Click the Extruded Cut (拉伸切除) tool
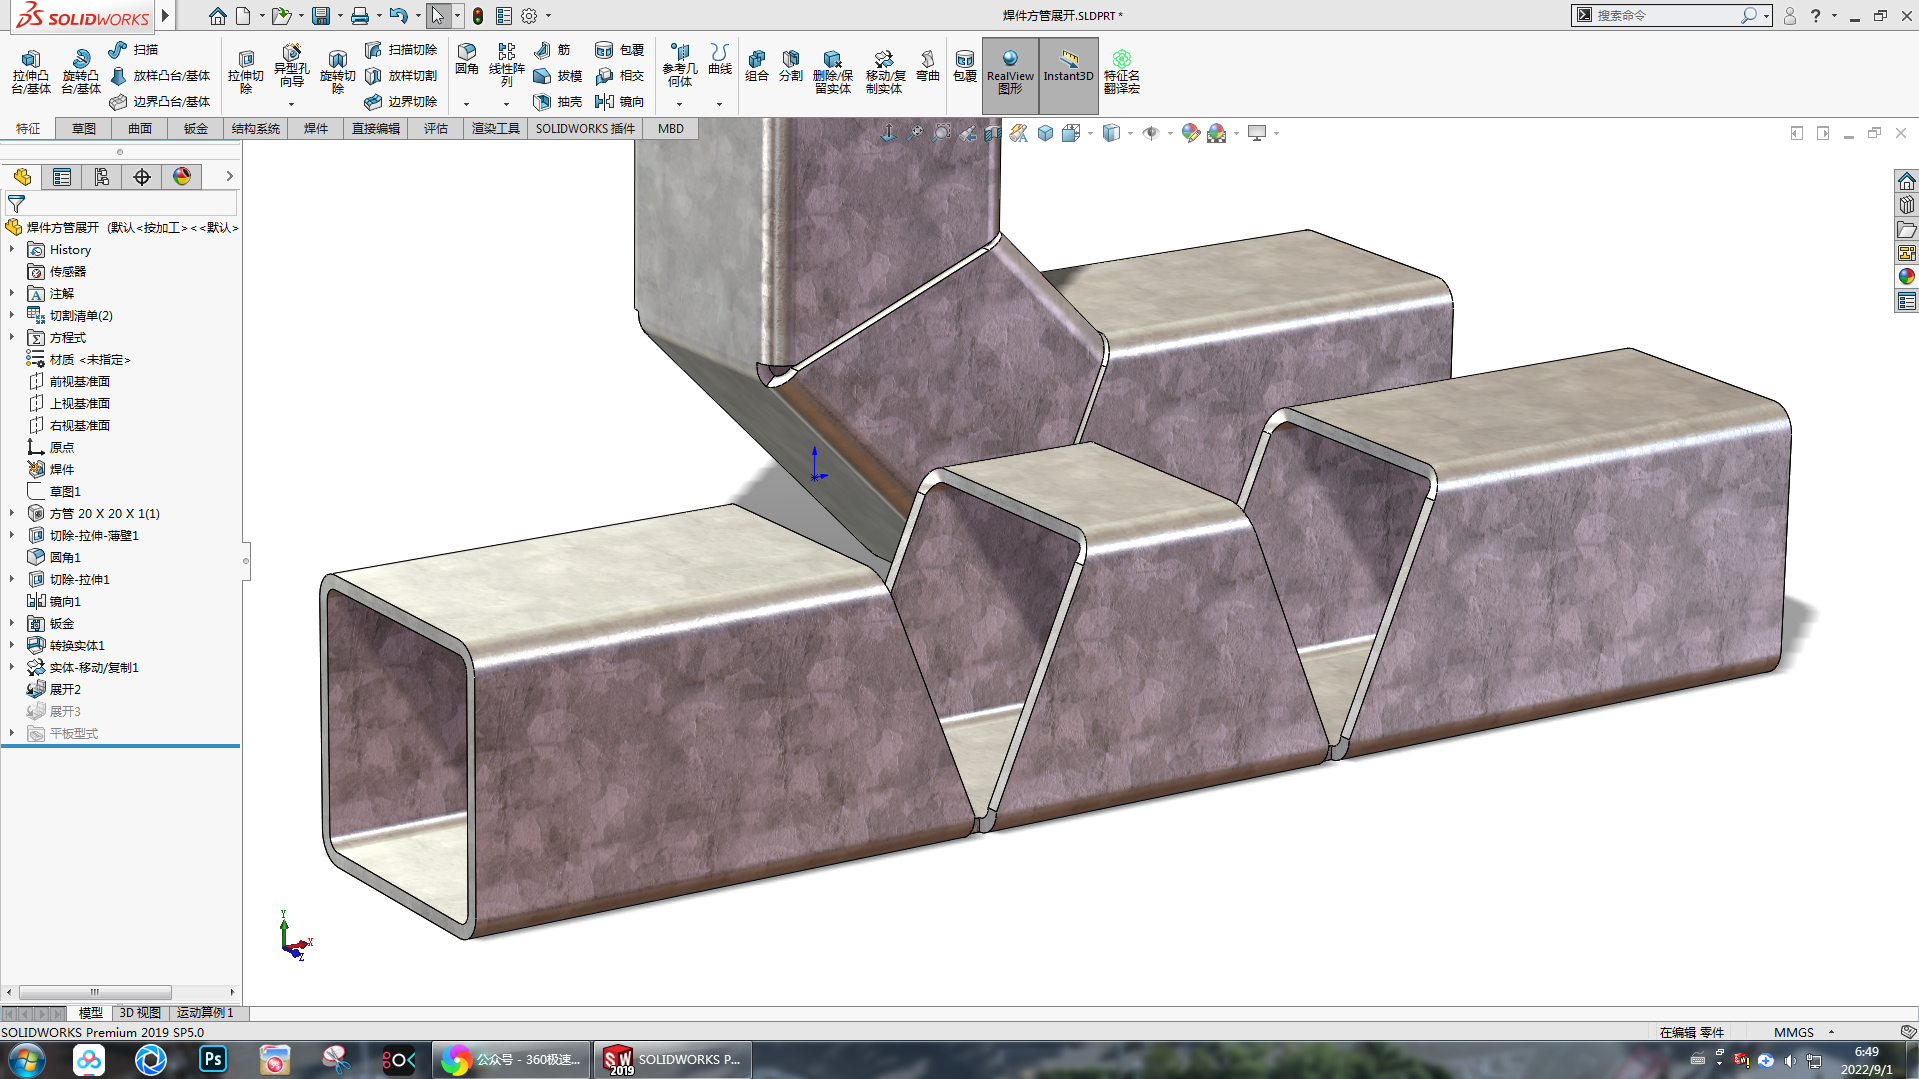 pos(246,72)
